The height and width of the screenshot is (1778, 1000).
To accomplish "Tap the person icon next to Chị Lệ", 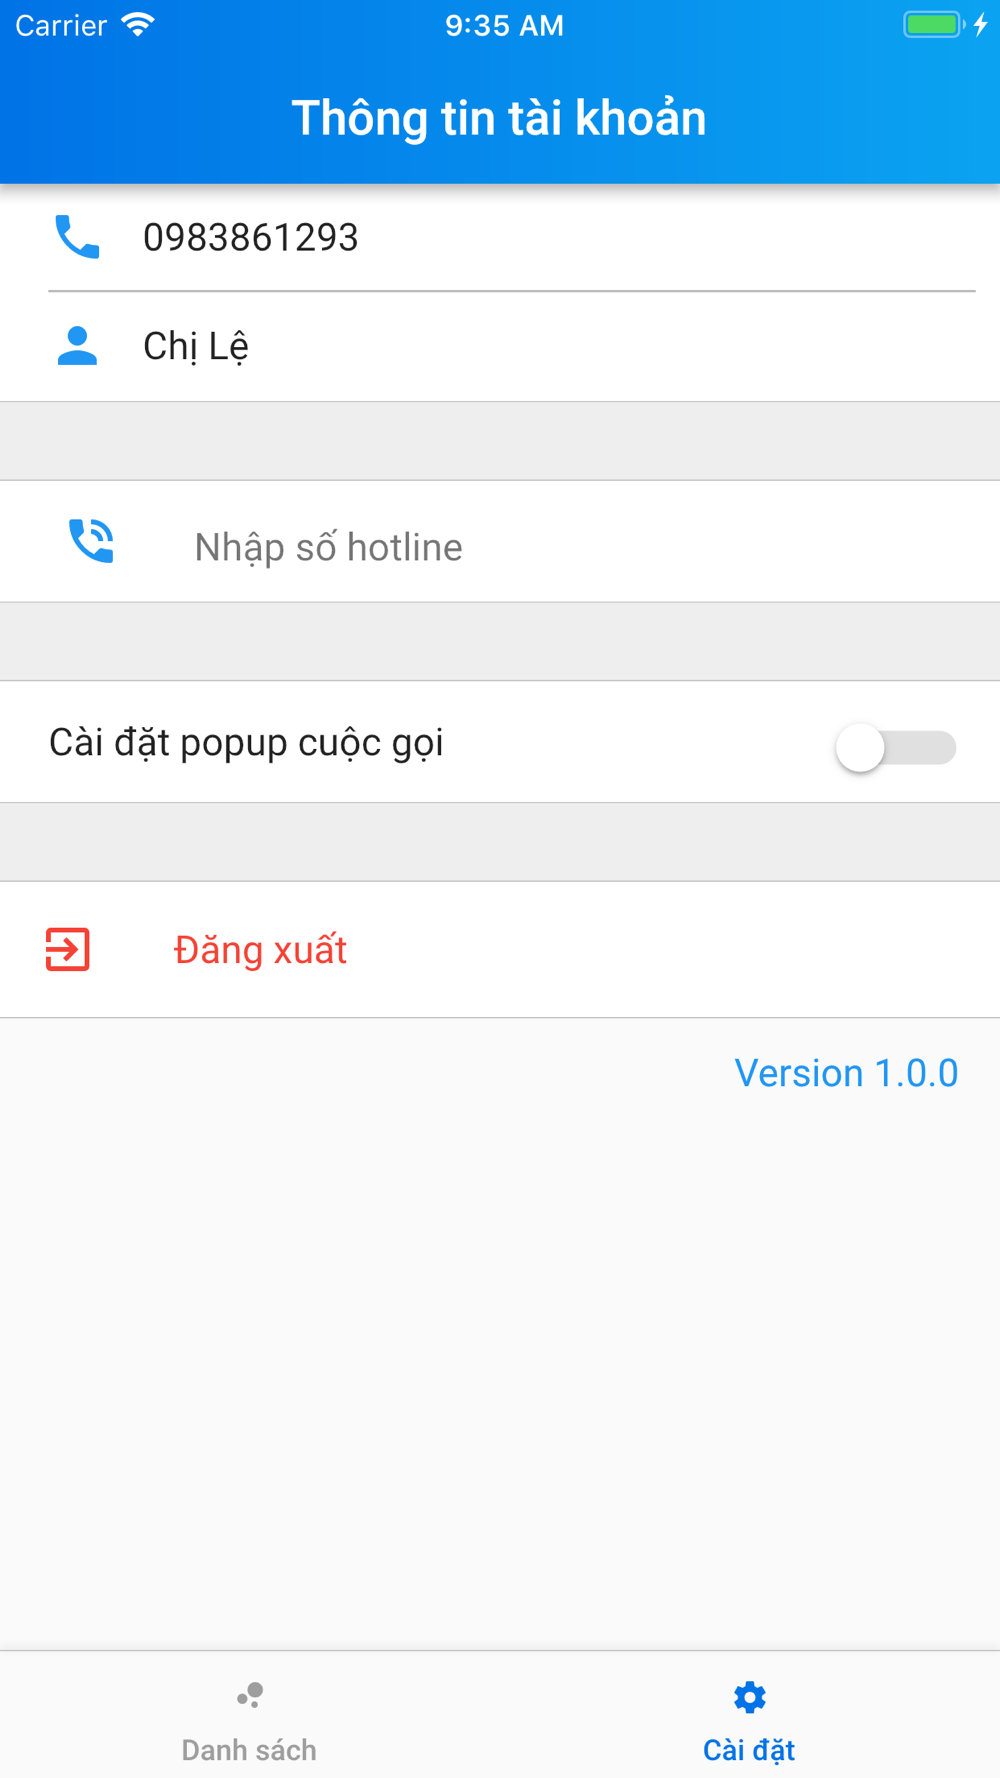I will (x=77, y=346).
